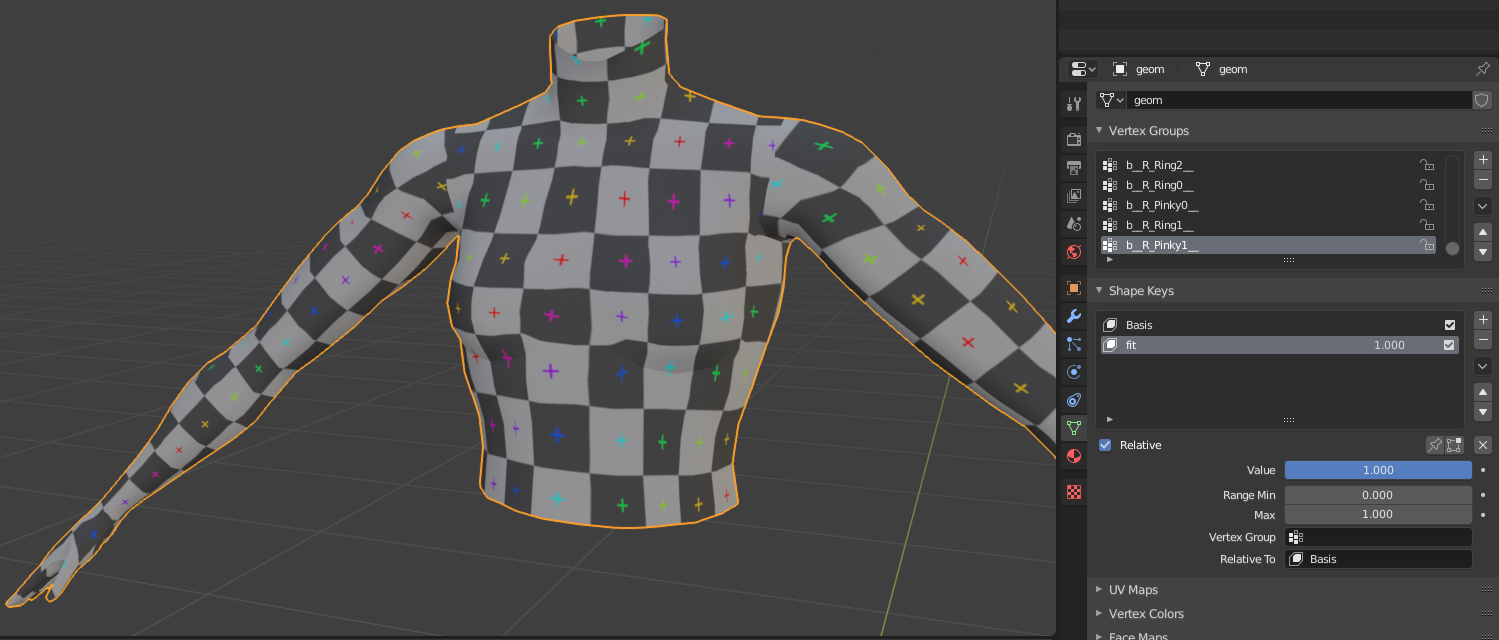Open the vertex group specials dropdown menu
1499x640 pixels.
tap(1483, 206)
